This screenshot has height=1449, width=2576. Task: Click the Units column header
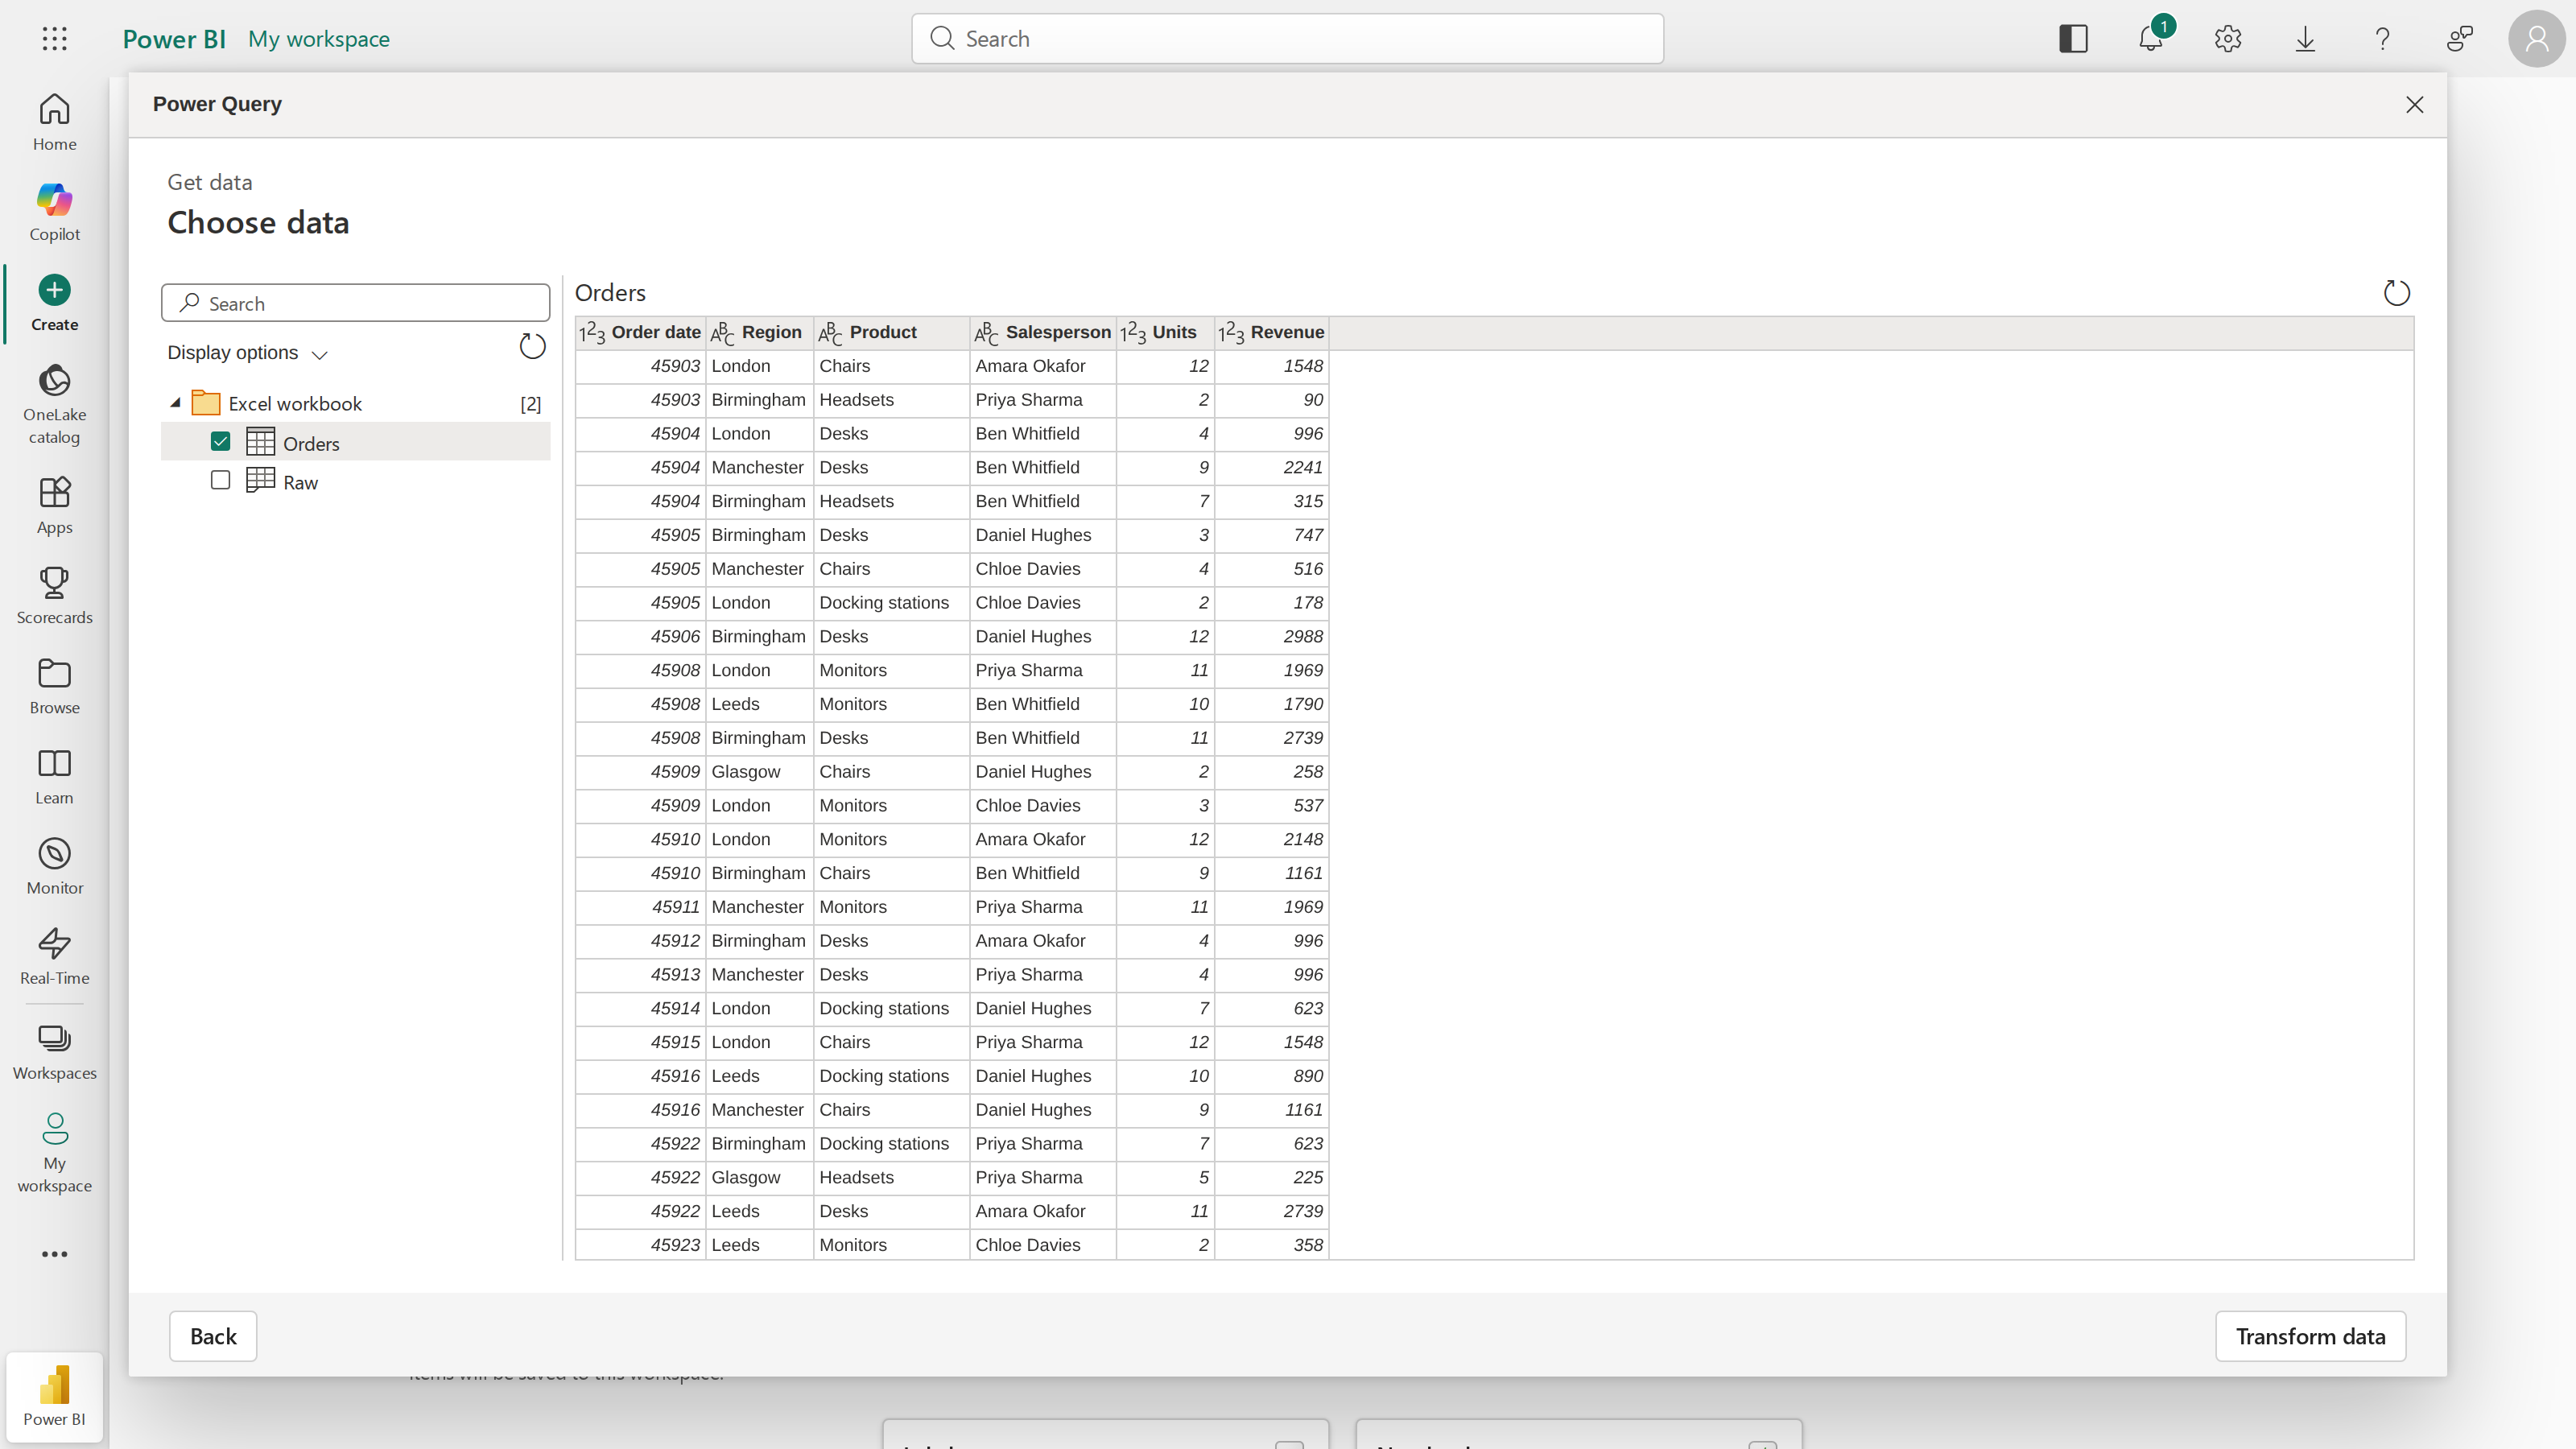tap(1165, 333)
